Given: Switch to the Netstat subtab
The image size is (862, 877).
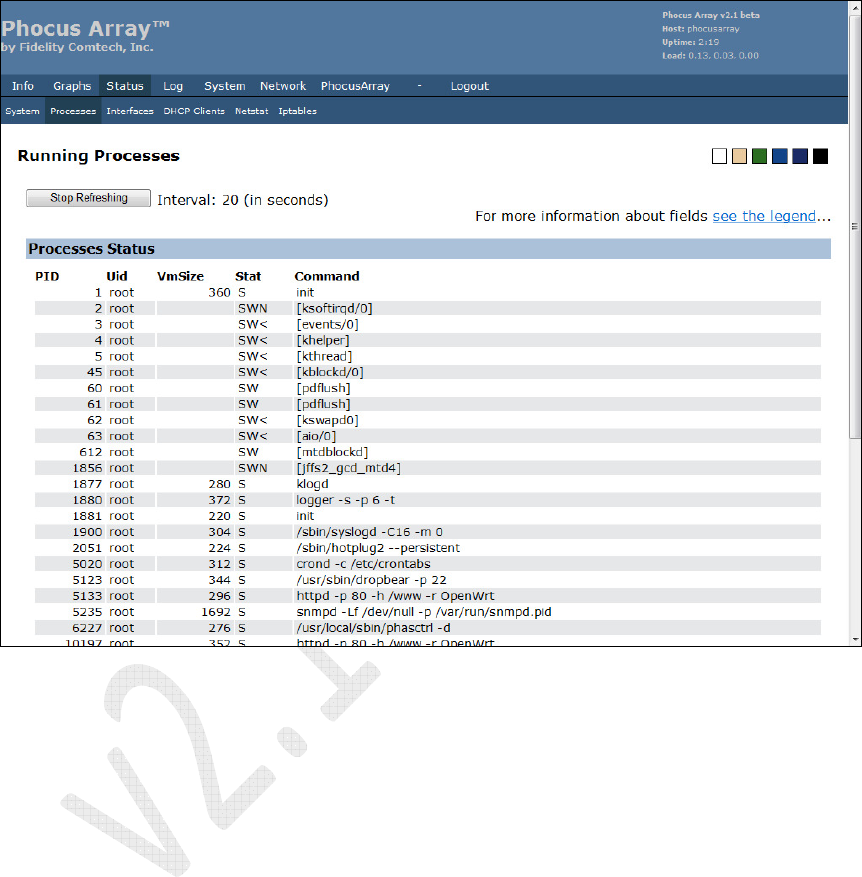Looking at the screenshot, I should 252,111.
